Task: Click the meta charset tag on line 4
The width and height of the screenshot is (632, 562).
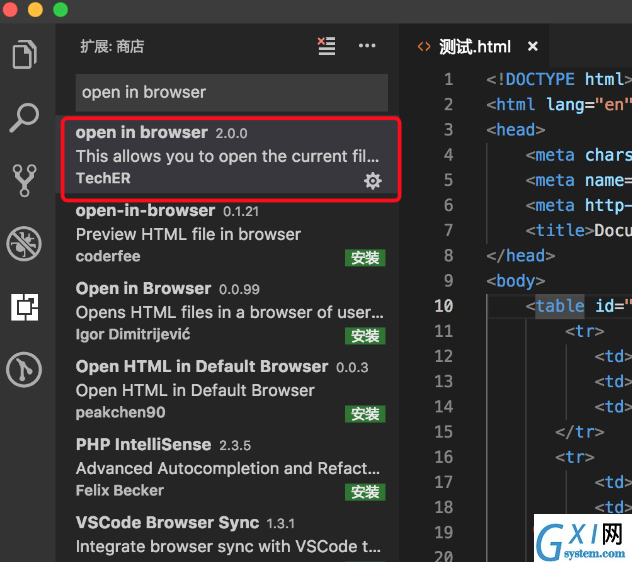Action: [579, 155]
